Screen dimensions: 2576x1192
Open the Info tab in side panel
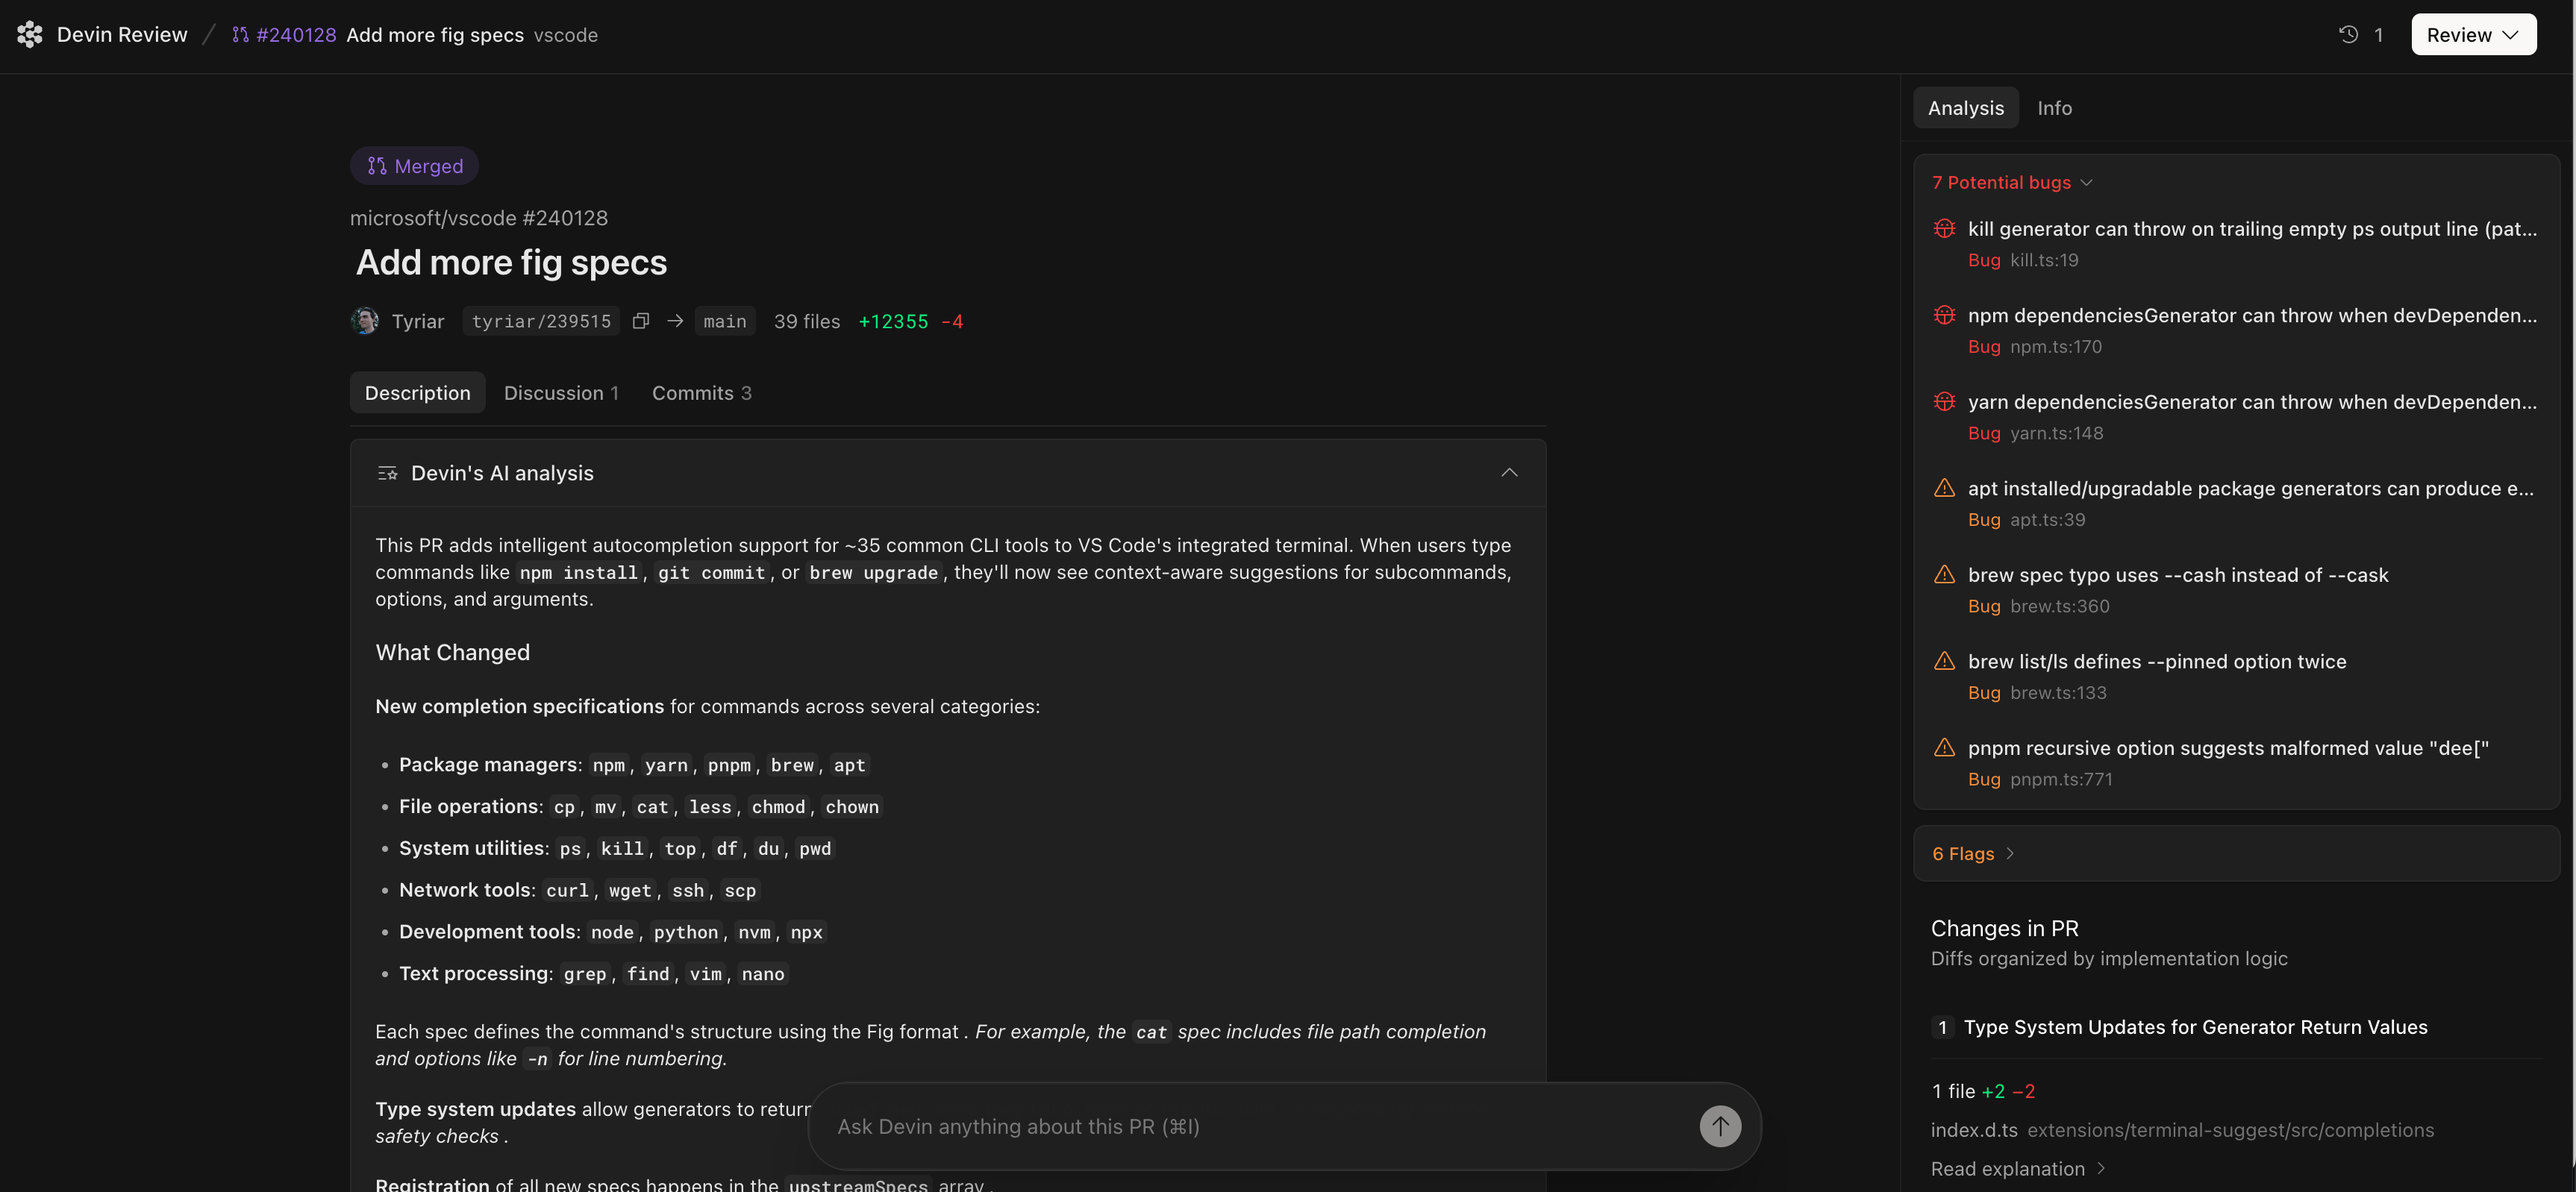2054,108
